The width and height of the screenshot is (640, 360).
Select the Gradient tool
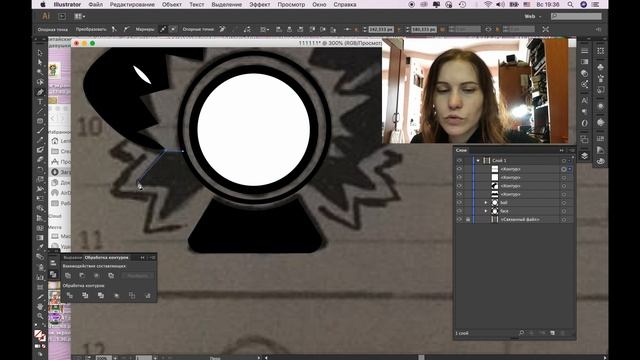pos(40,238)
